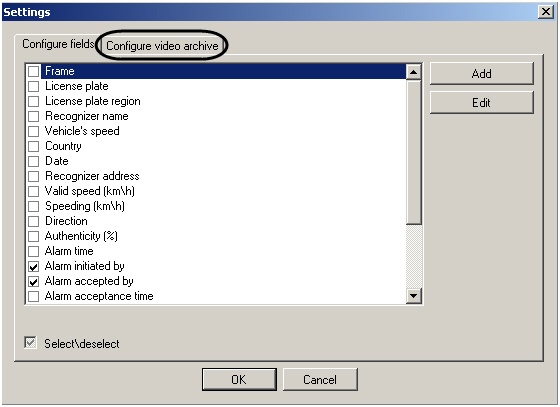Click the Add button
The image size is (560, 407).
[x=481, y=74]
